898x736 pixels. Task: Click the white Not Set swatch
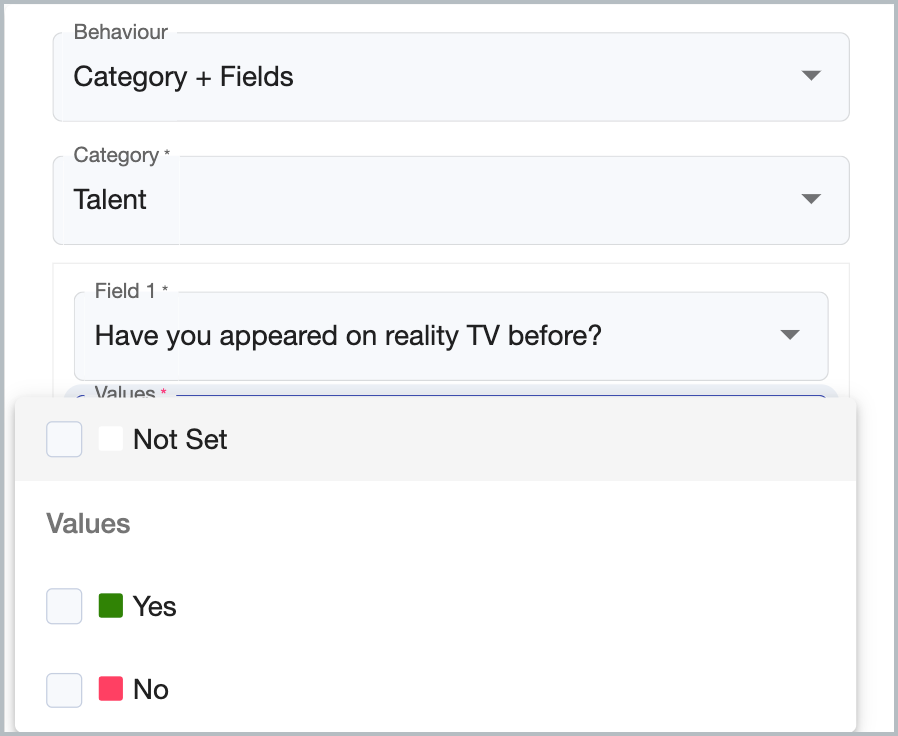pos(110,440)
